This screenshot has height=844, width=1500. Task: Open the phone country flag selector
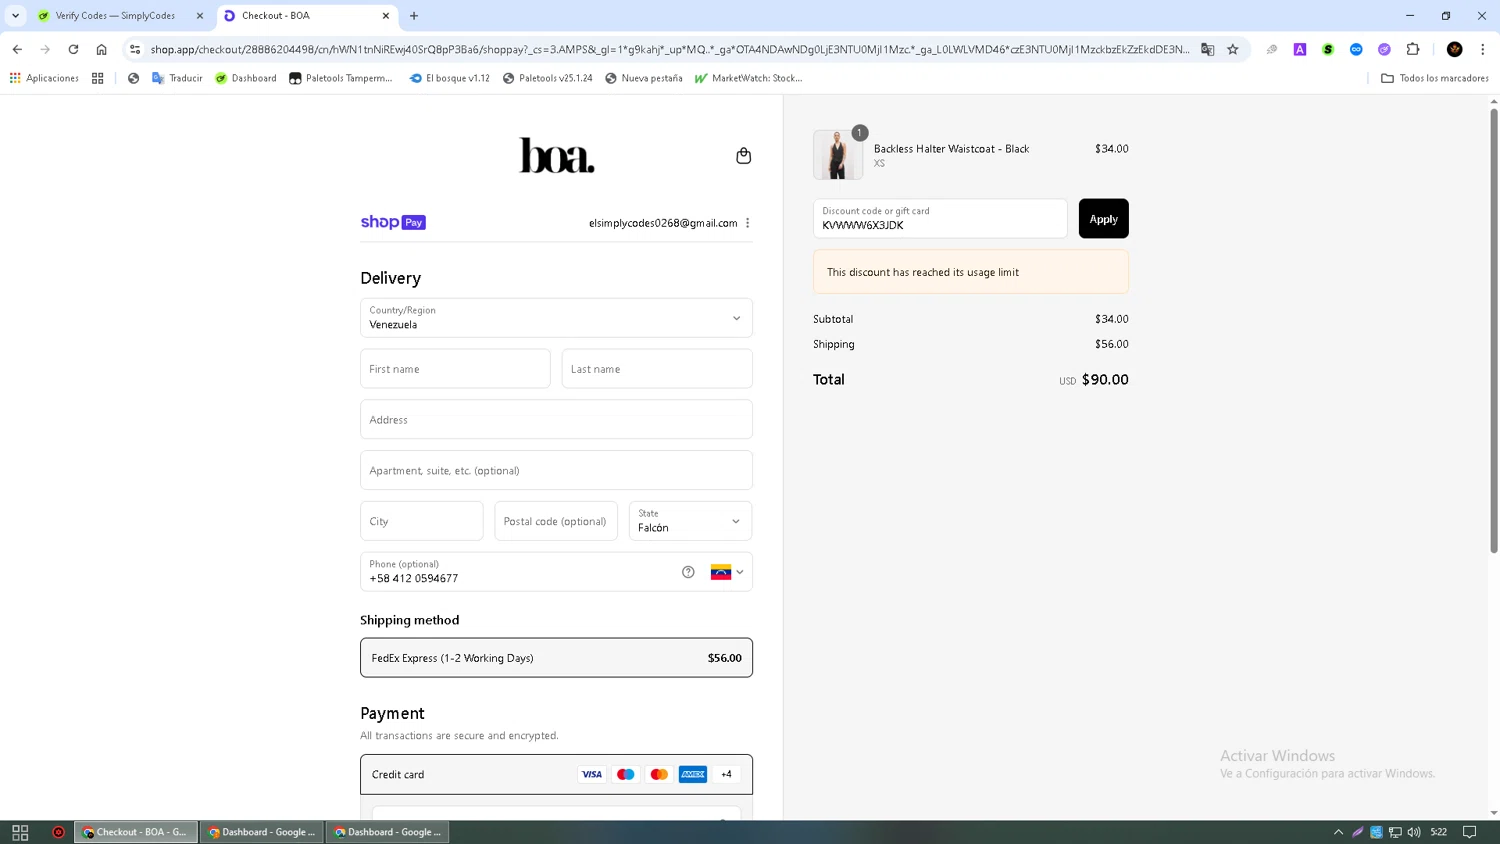click(x=727, y=572)
